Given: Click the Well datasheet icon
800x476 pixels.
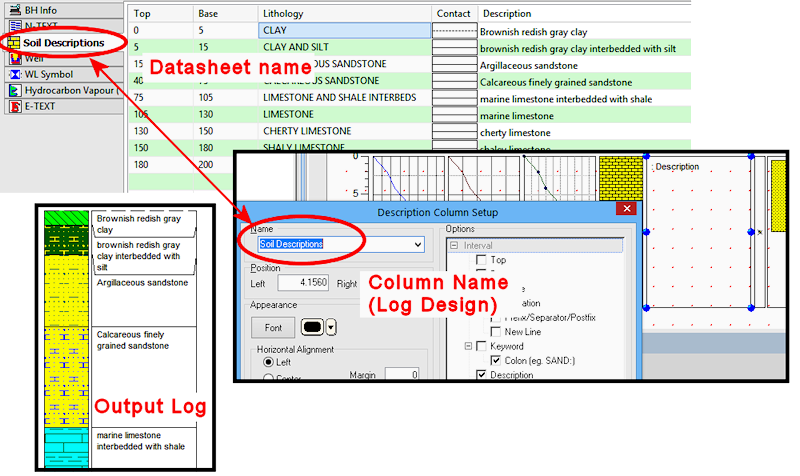Looking at the screenshot, I should tap(14, 59).
